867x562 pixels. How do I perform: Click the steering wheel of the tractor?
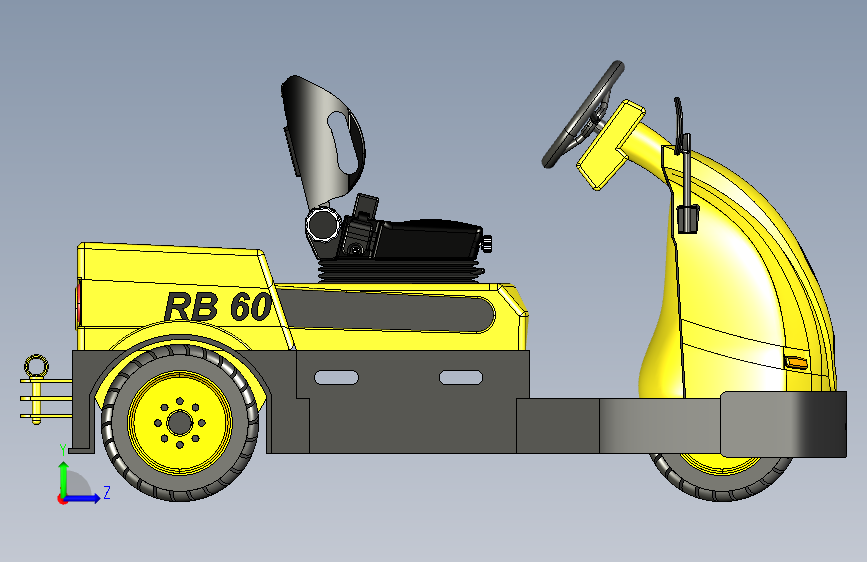pyautogui.click(x=582, y=115)
